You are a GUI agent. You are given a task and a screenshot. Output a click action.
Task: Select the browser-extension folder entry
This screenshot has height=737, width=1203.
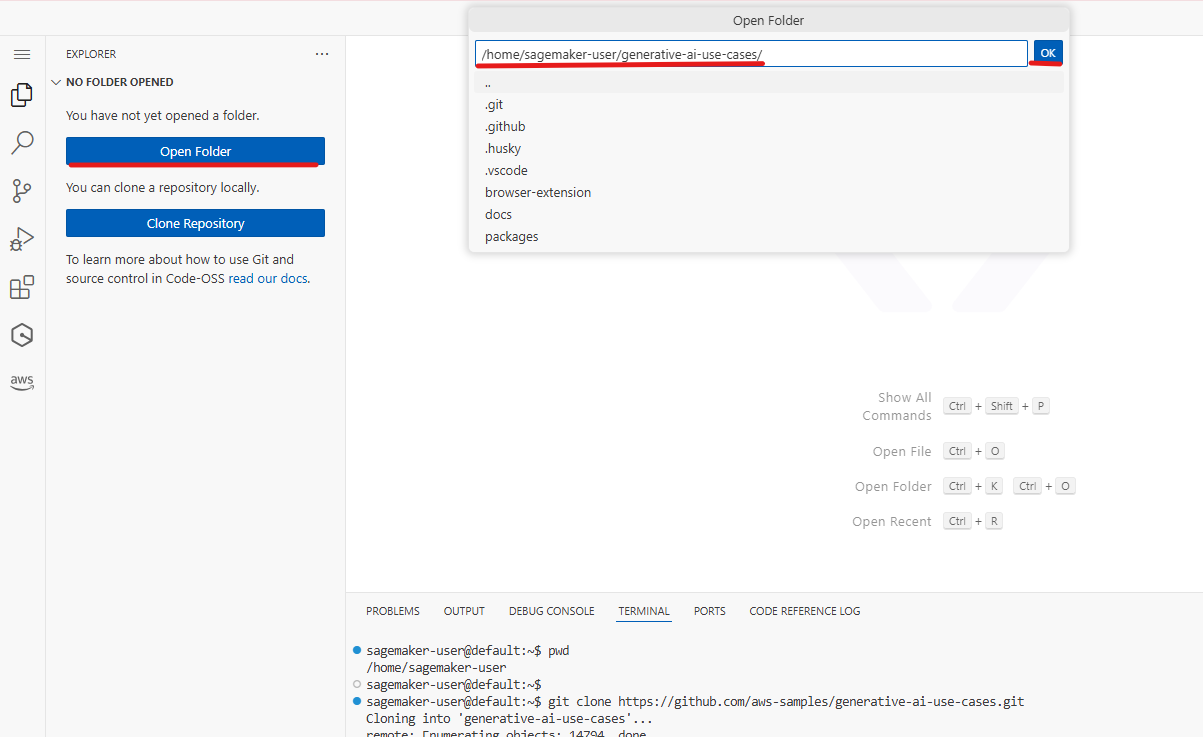coord(769,192)
